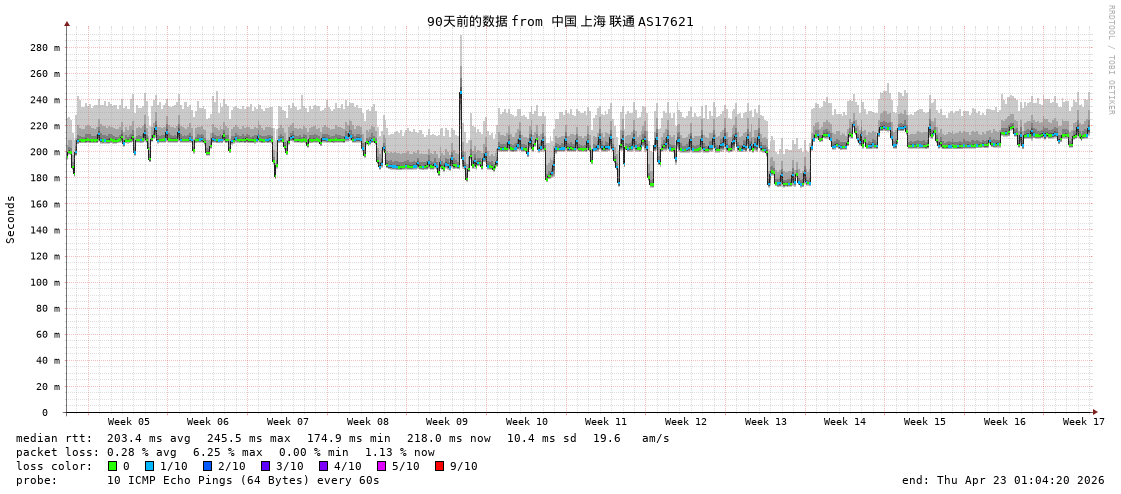Click the end timestamp text at bottom right
The width and height of the screenshot is (1121, 494).
click(x=1003, y=480)
